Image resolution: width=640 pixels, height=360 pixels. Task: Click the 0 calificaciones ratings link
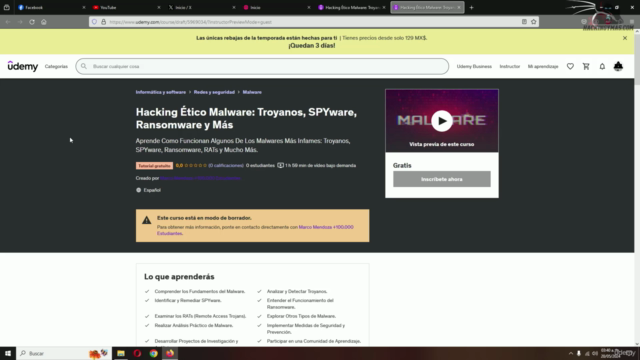click(x=226, y=165)
